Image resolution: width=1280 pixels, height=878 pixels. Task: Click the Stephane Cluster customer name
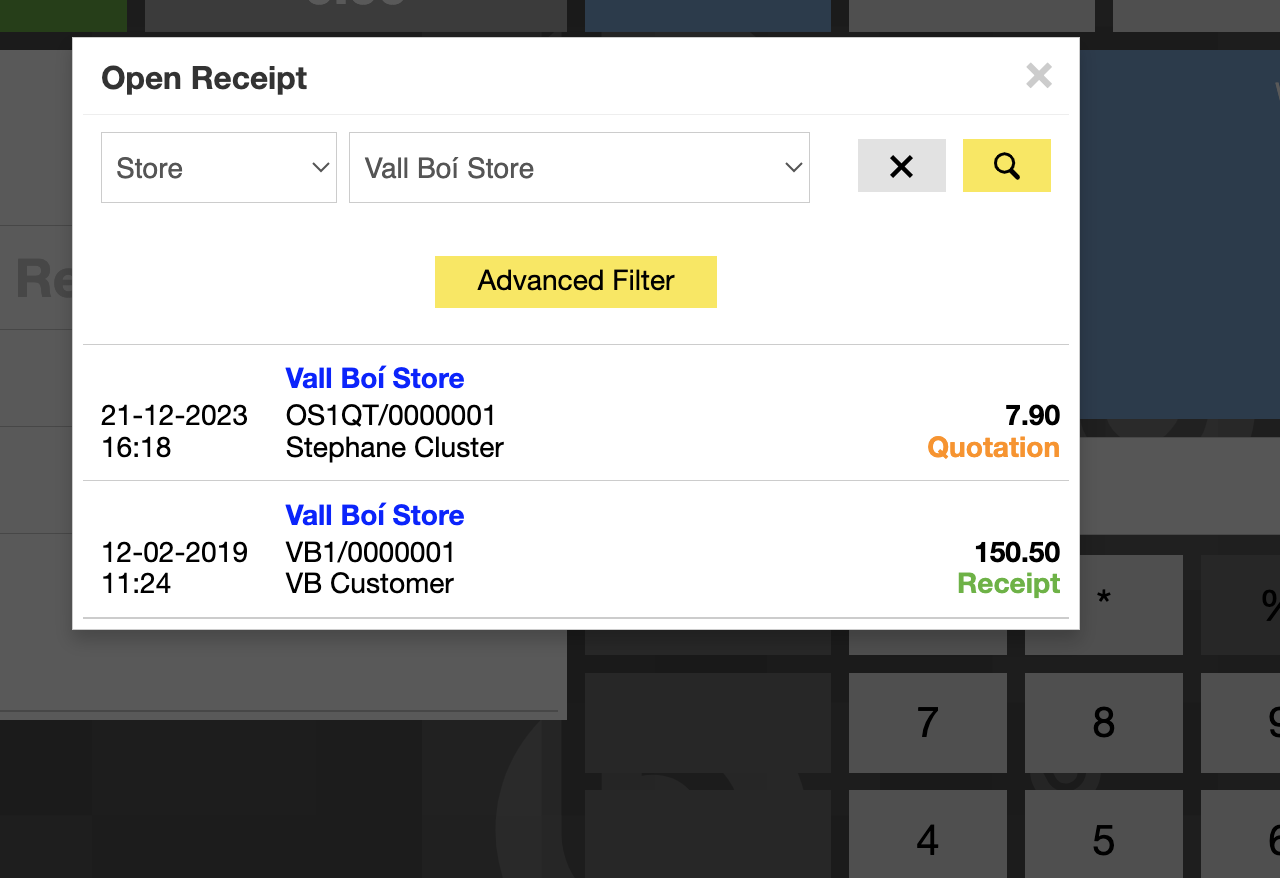point(394,448)
